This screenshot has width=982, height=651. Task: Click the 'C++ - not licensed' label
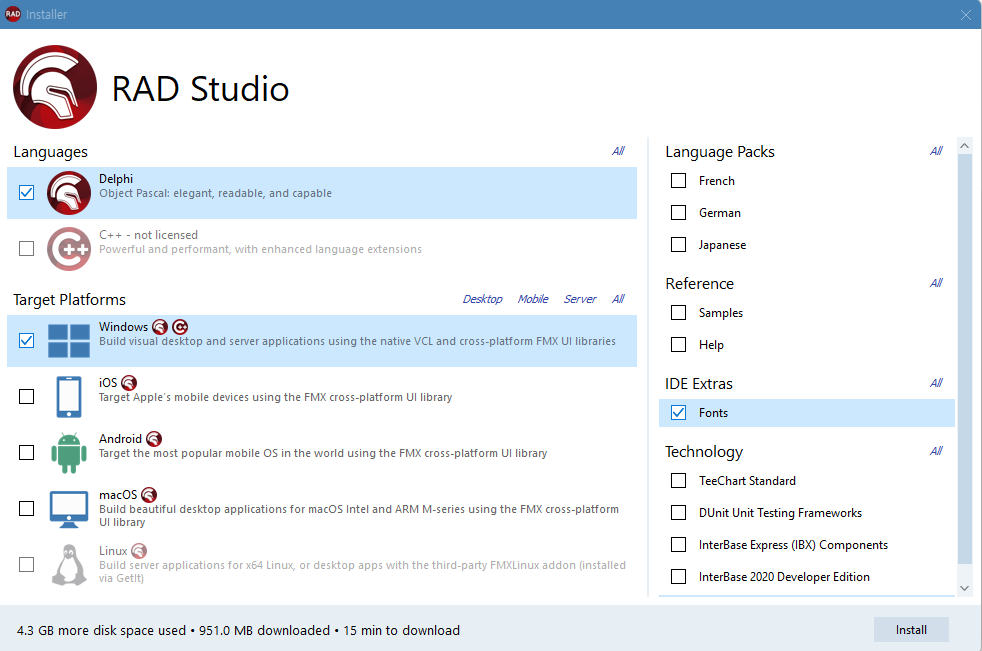(148, 235)
